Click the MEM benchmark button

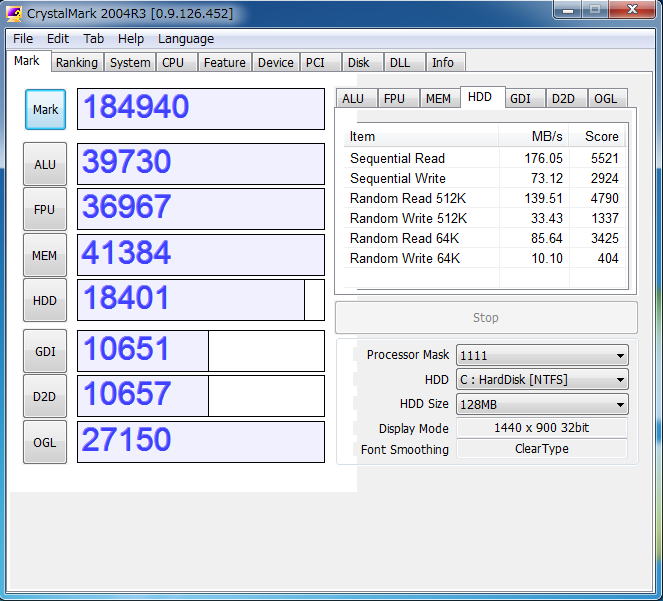(45, 255)
